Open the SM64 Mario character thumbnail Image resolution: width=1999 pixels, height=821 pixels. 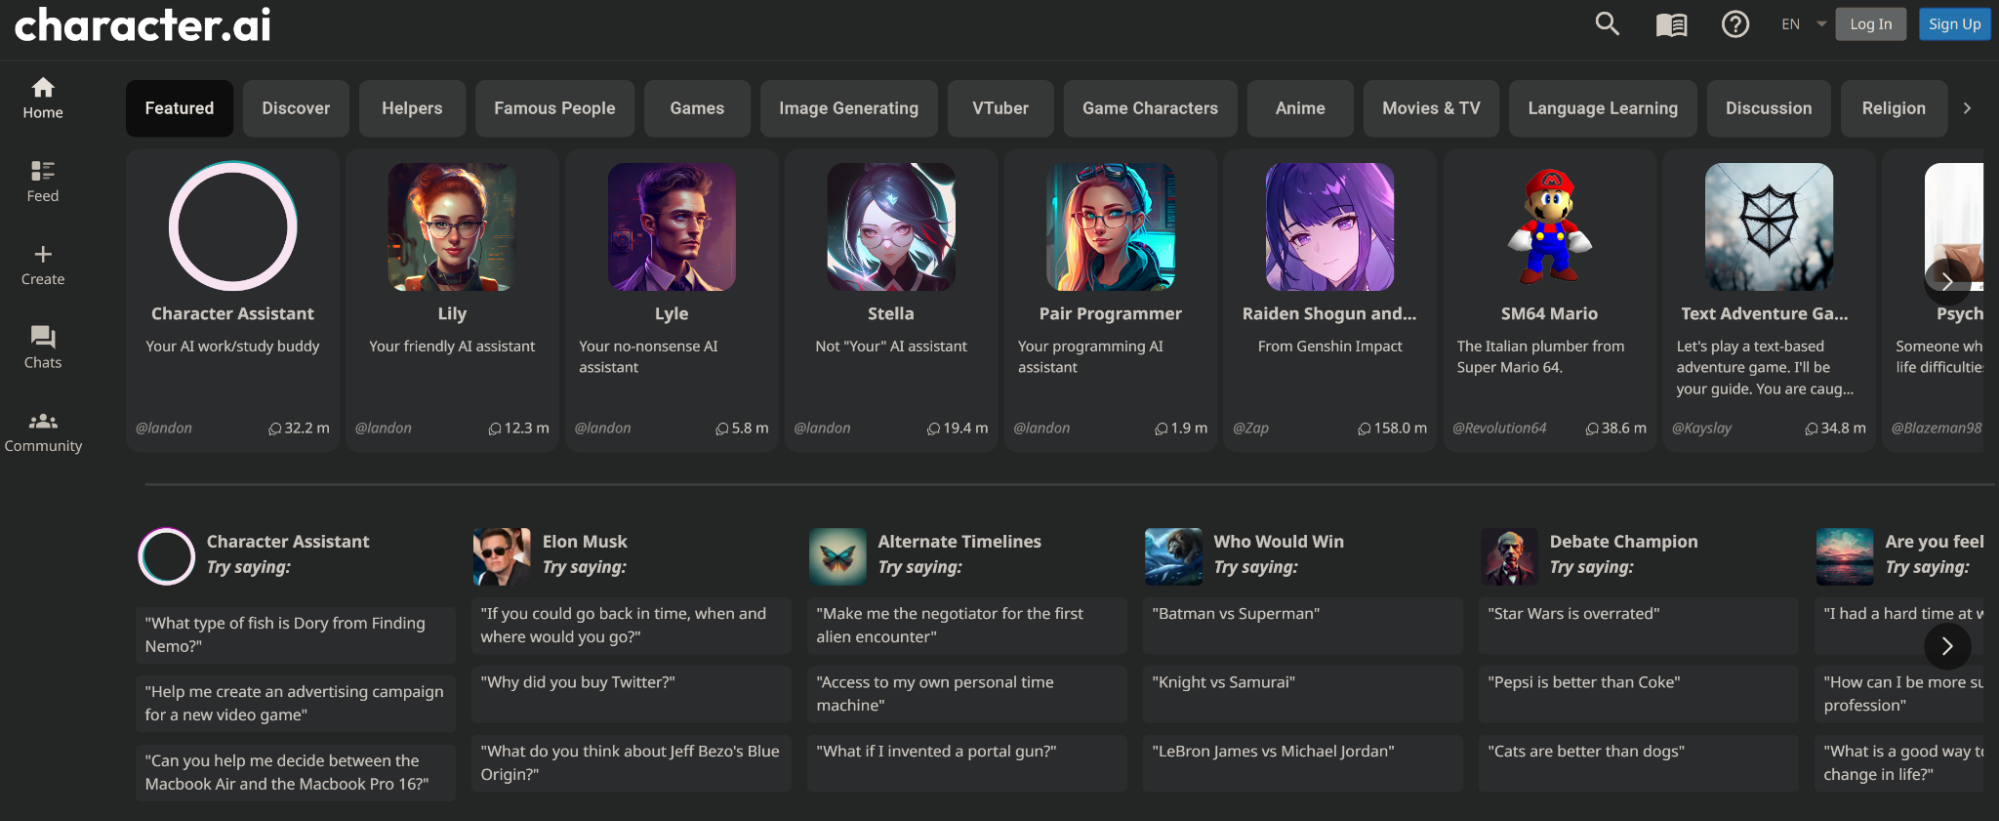click(1549, 227)
